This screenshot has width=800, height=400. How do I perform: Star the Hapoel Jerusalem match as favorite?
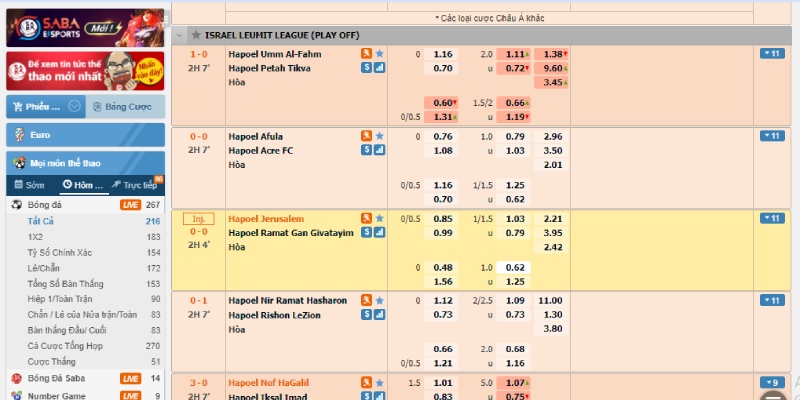[379, 218]
